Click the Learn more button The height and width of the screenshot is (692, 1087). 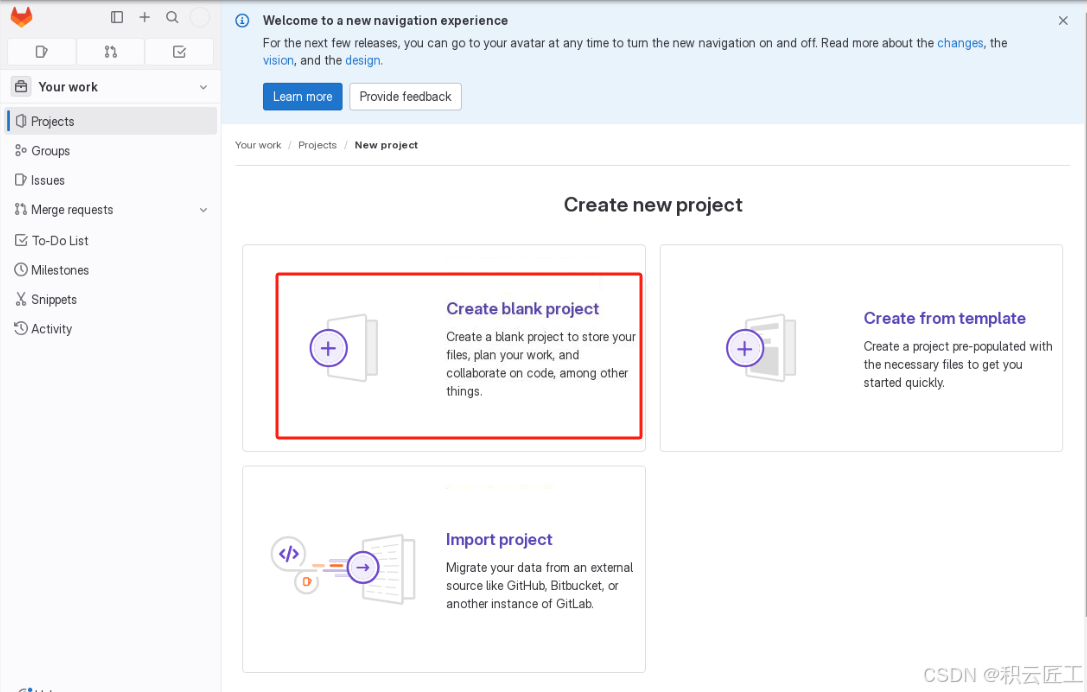pos(302,96)
